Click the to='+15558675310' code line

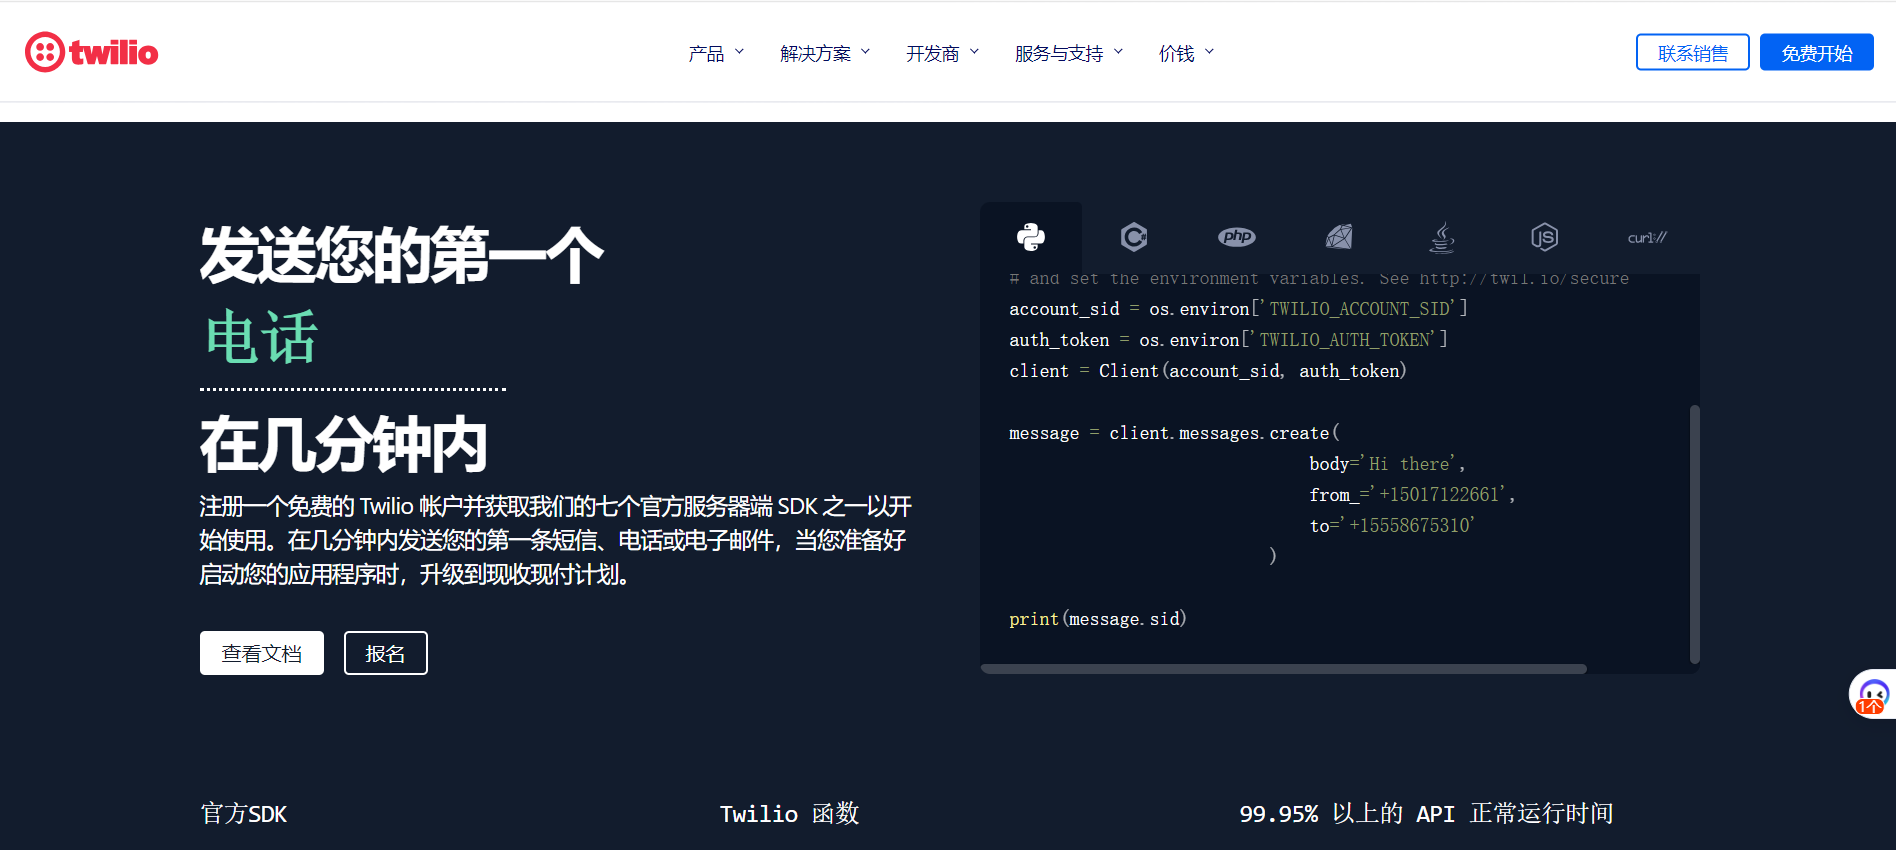(1393, 526)
